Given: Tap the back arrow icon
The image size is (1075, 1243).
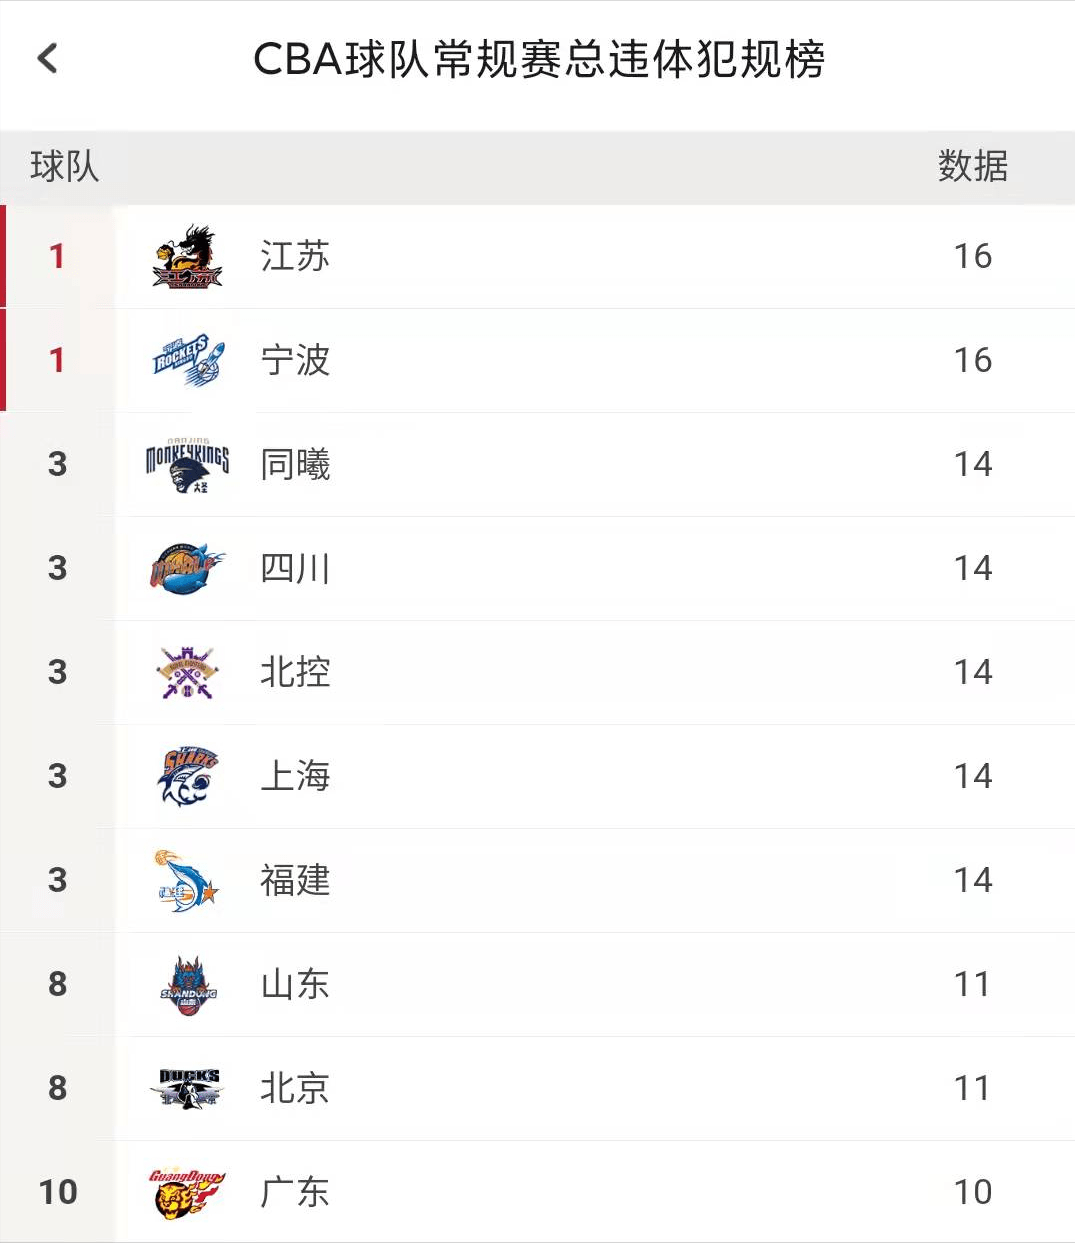Looking at the screenshot, I should point(47,59).
